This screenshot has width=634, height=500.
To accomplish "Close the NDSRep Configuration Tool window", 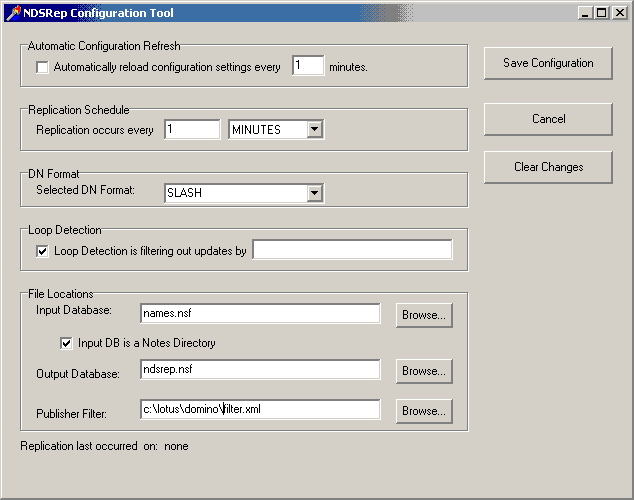I will (619, 13).
